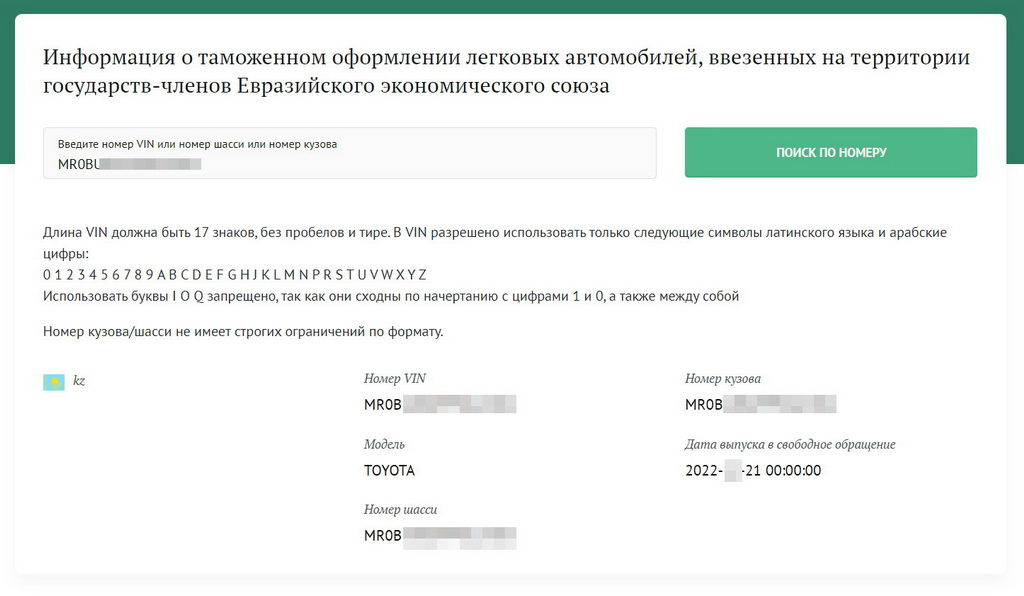Click the Номер шасси value
The image size is (1024, 596).
pyautogui.click(x=440, y=536)
